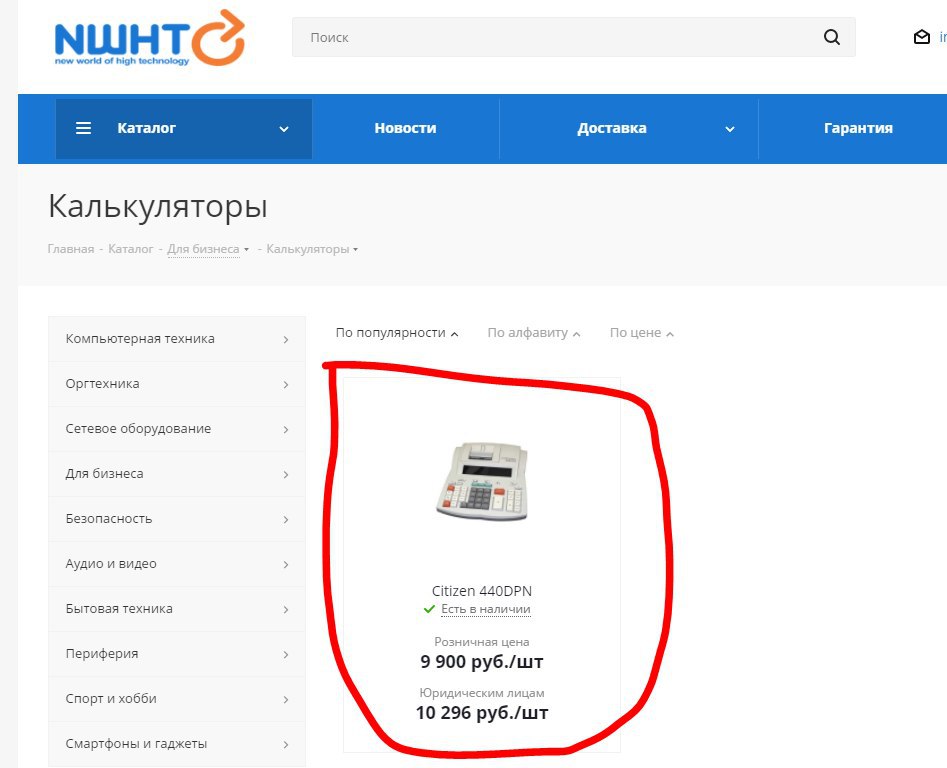Open the Каталог menu dropdown chevron
The width and height of the screenshot is (947, 768).
284,129
